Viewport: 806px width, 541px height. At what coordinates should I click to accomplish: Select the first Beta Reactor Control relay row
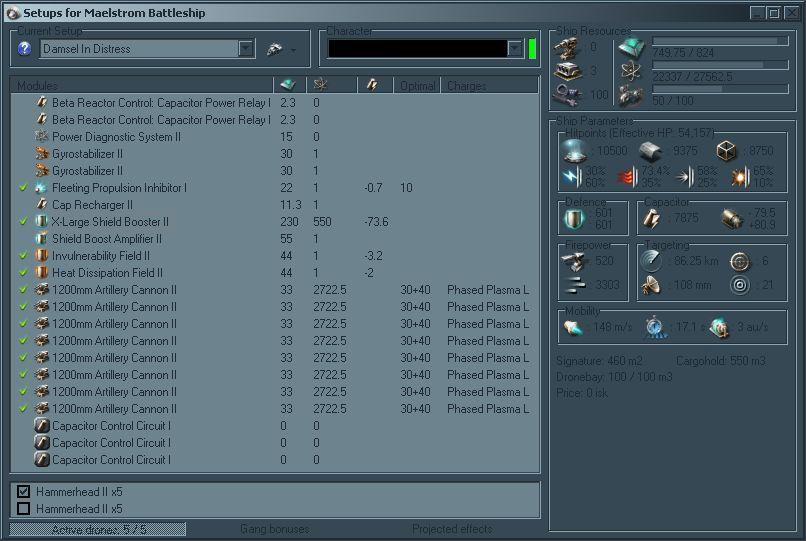pos(275,103)
